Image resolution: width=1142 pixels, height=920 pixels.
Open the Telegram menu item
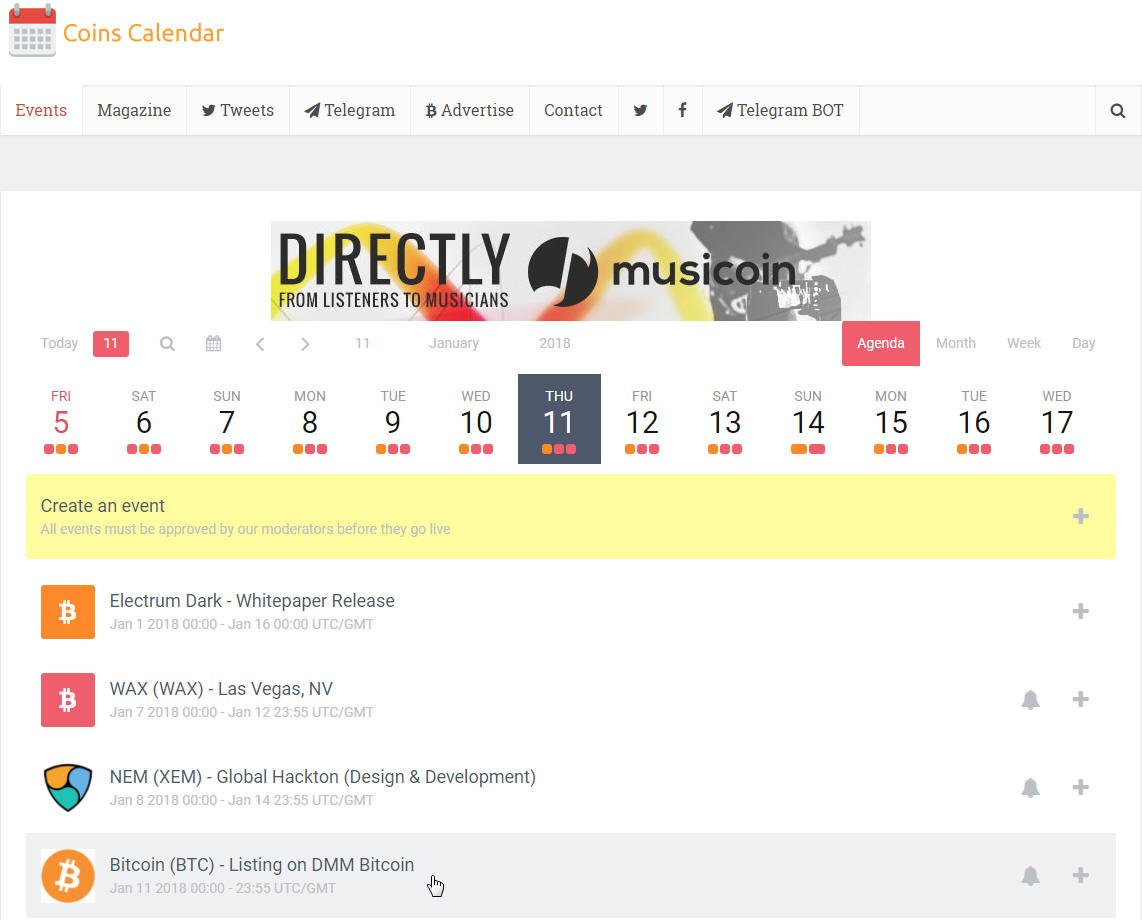pos(350,111)
